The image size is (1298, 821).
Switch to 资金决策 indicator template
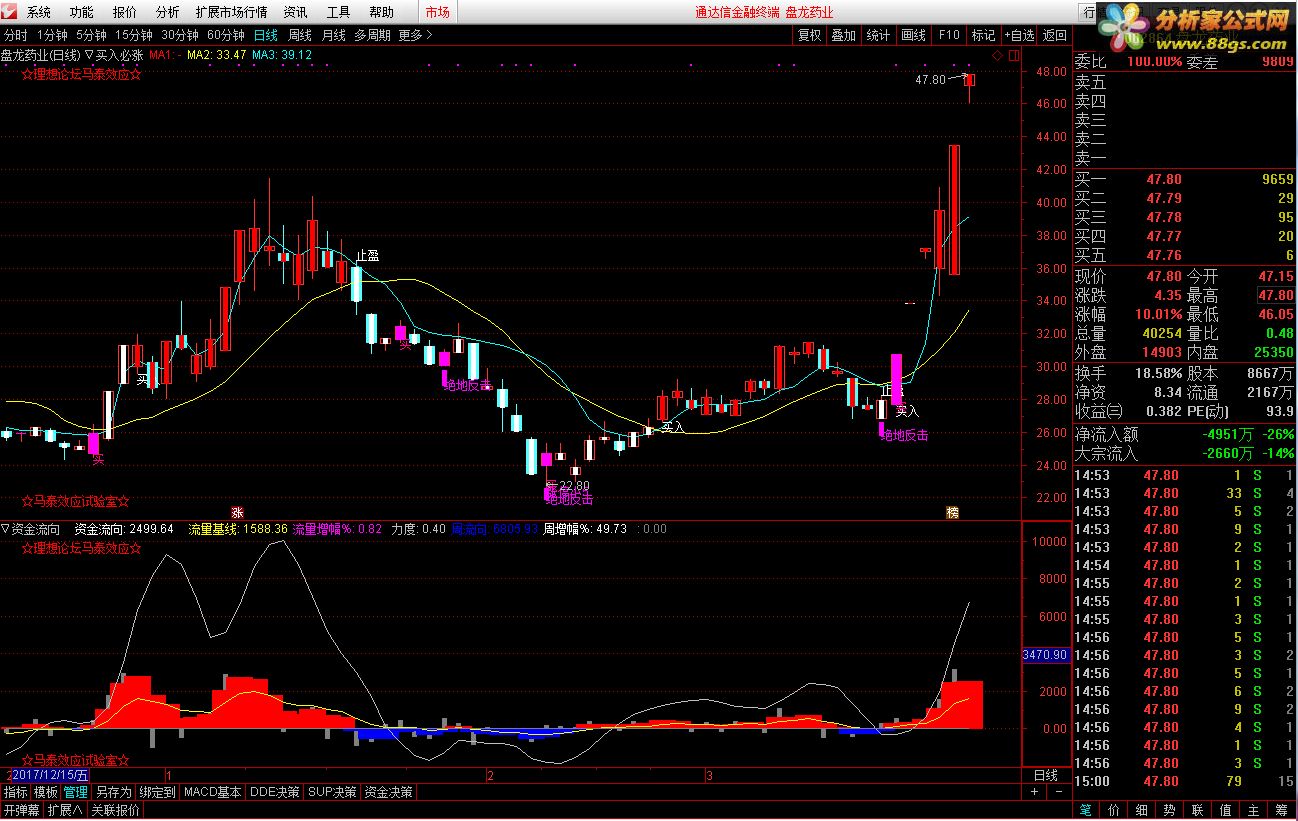[388, 791]
